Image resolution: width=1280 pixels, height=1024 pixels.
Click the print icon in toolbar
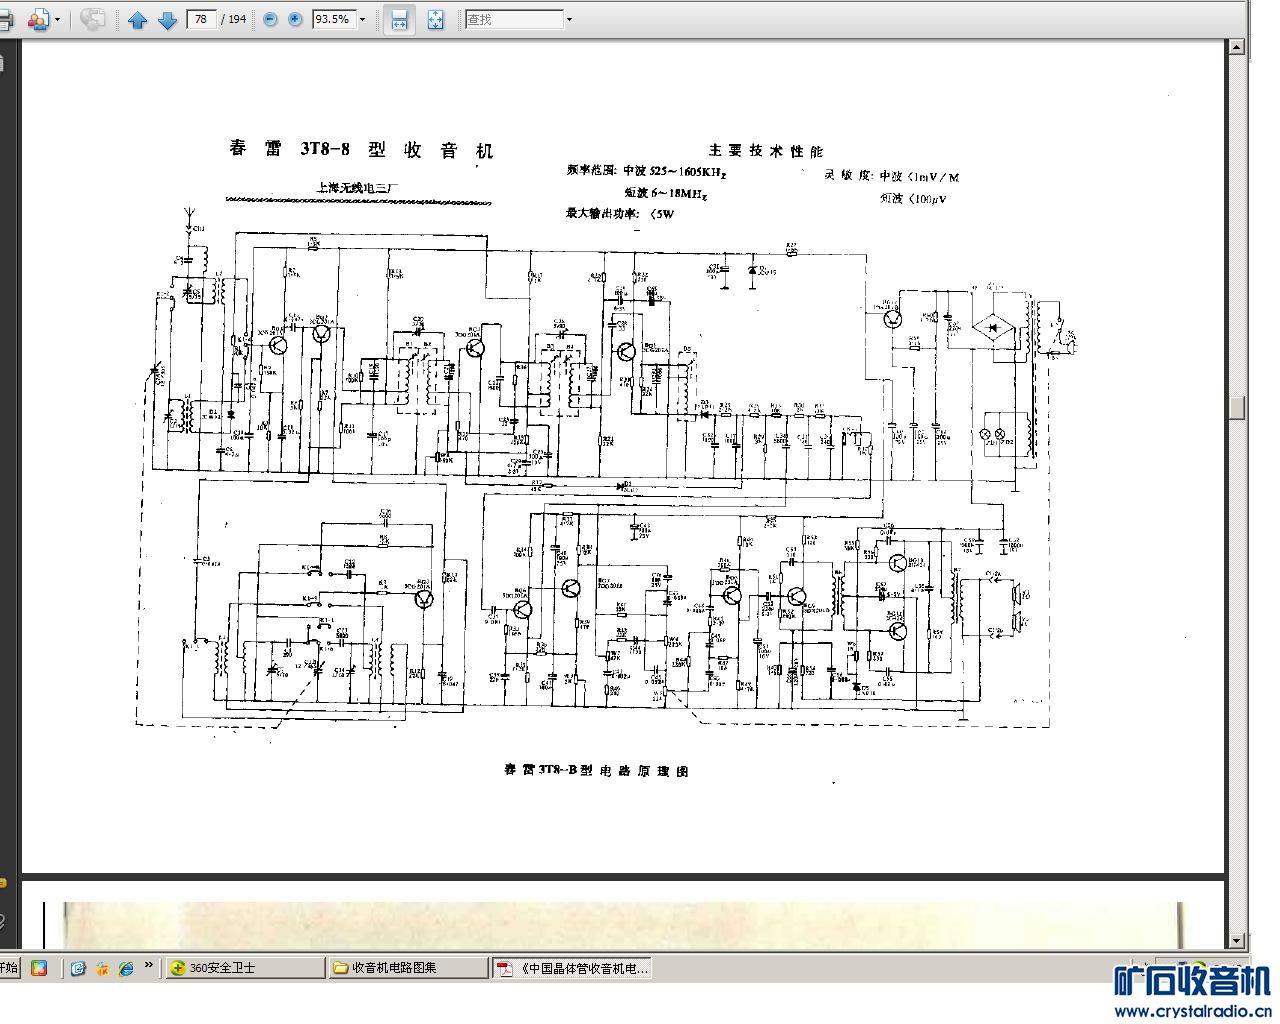click(4, 19)
